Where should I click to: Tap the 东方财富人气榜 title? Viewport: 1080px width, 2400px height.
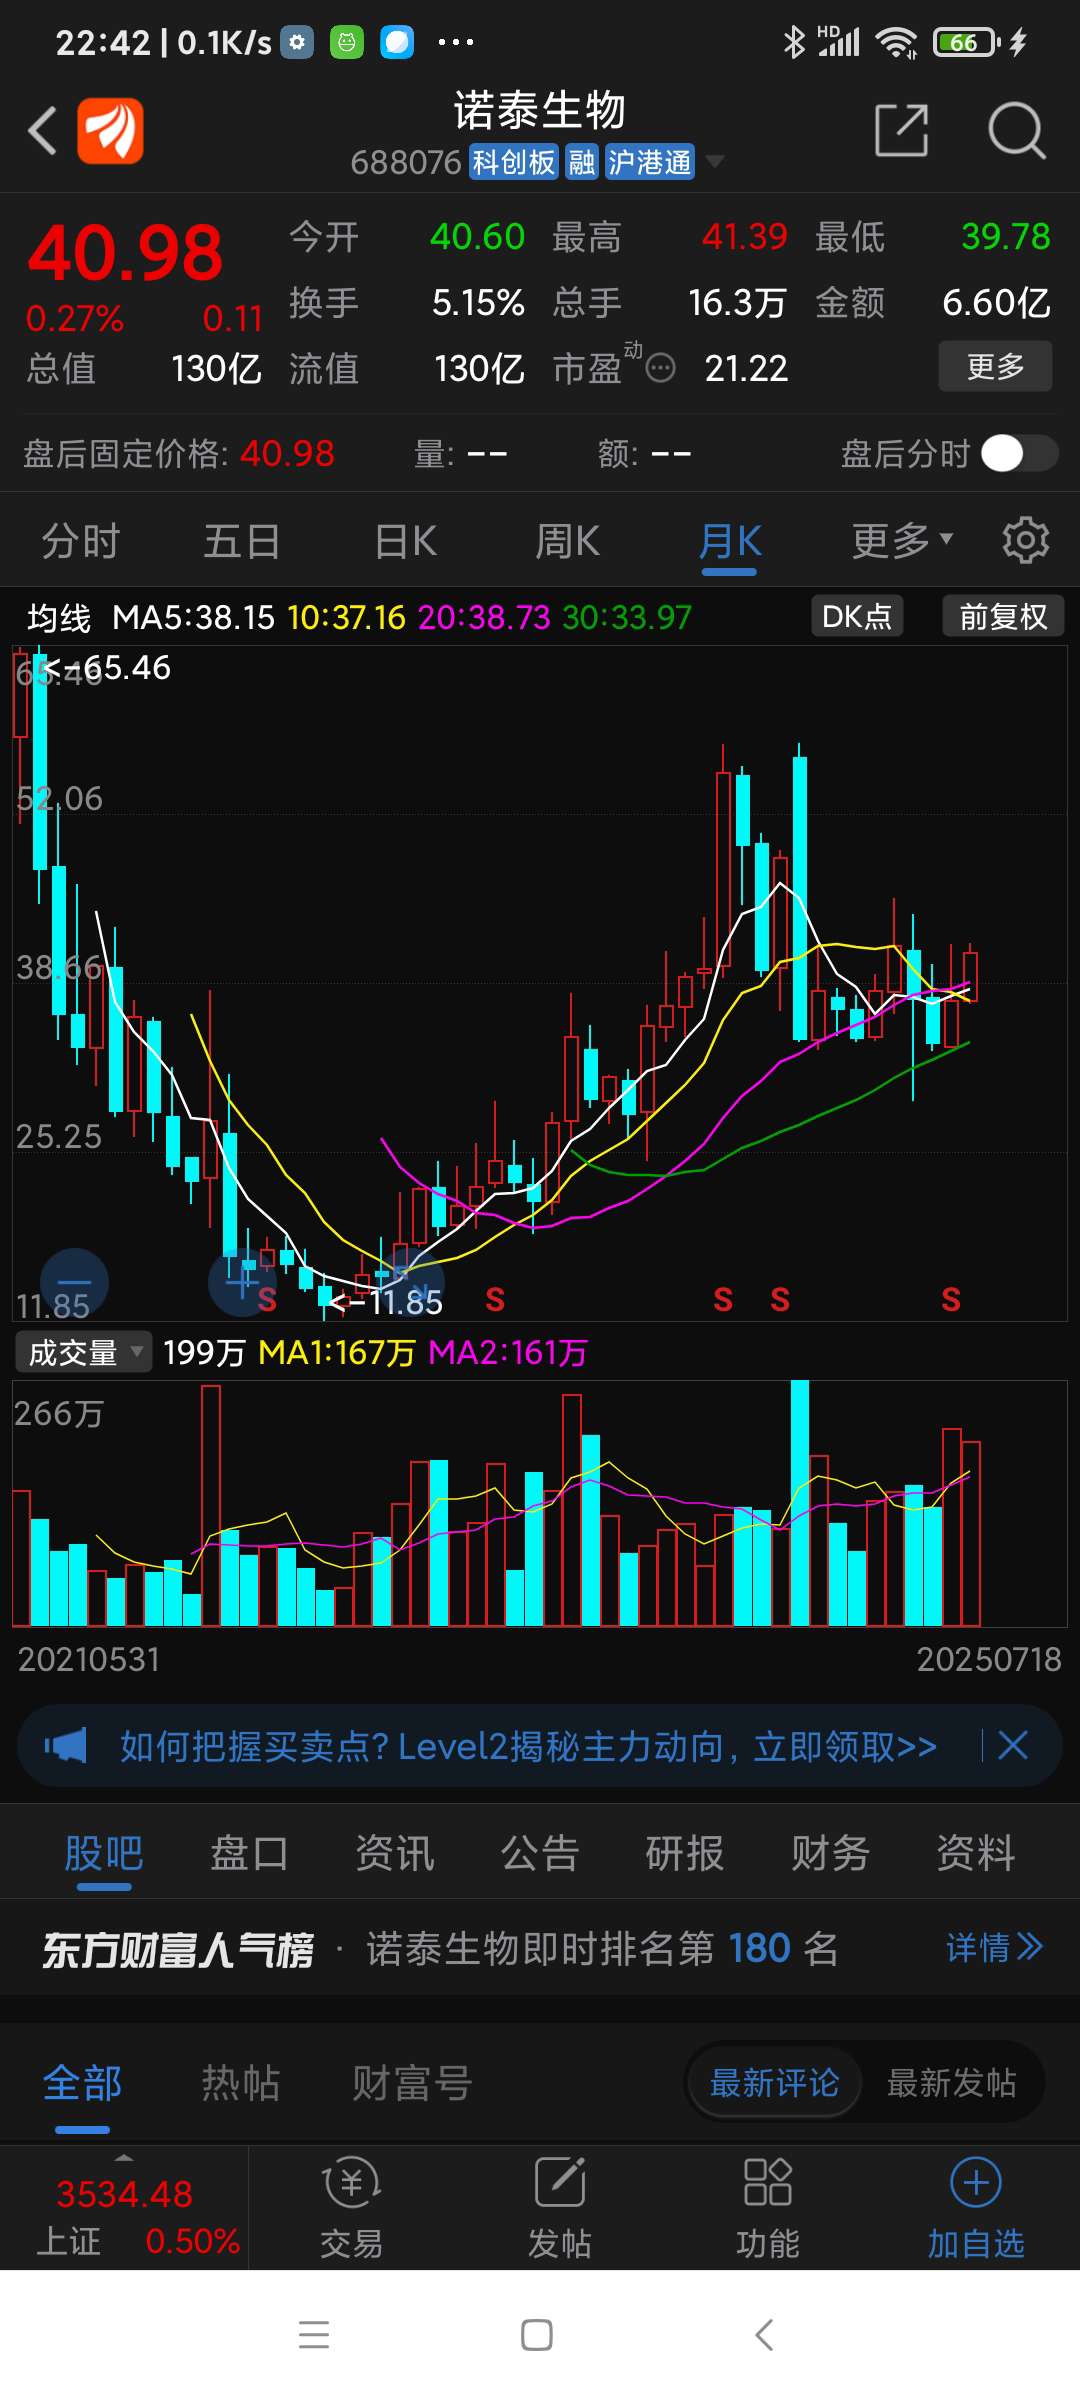[177, 1949]
